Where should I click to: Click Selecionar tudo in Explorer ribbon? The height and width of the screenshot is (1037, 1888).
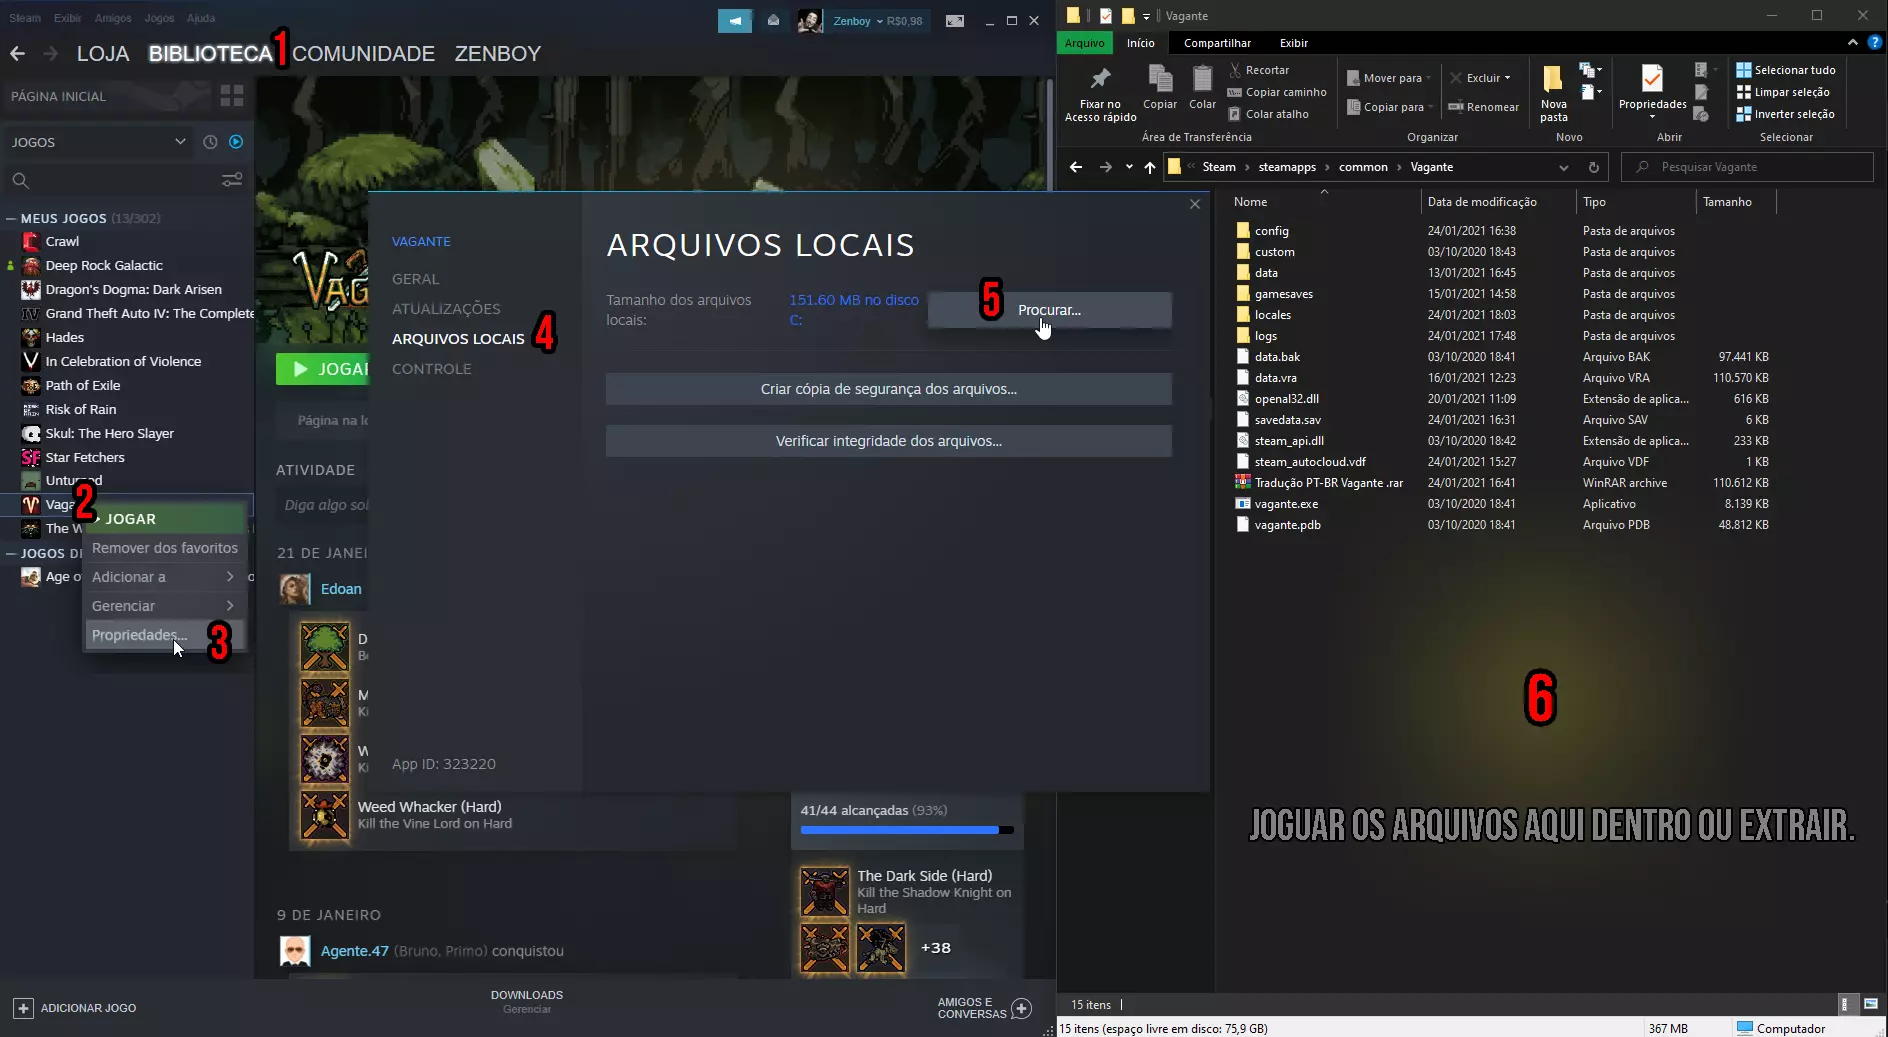1786,70
